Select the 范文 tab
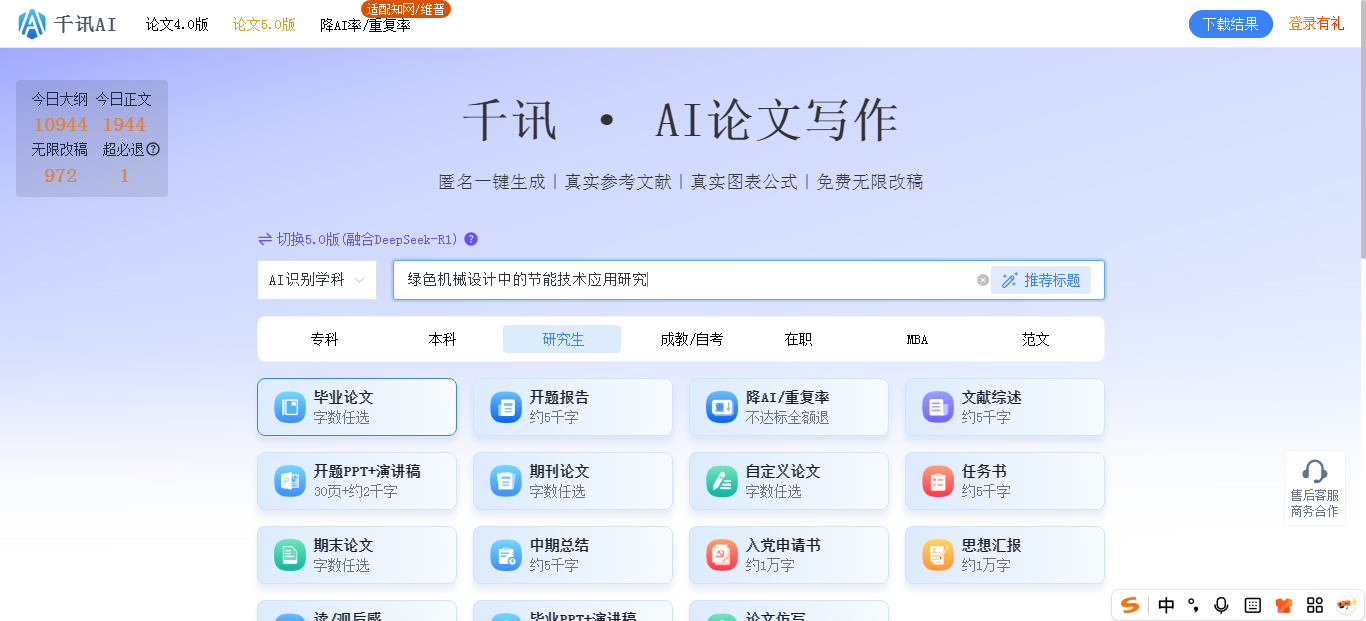1366x621 pixels. point(1036,339)
